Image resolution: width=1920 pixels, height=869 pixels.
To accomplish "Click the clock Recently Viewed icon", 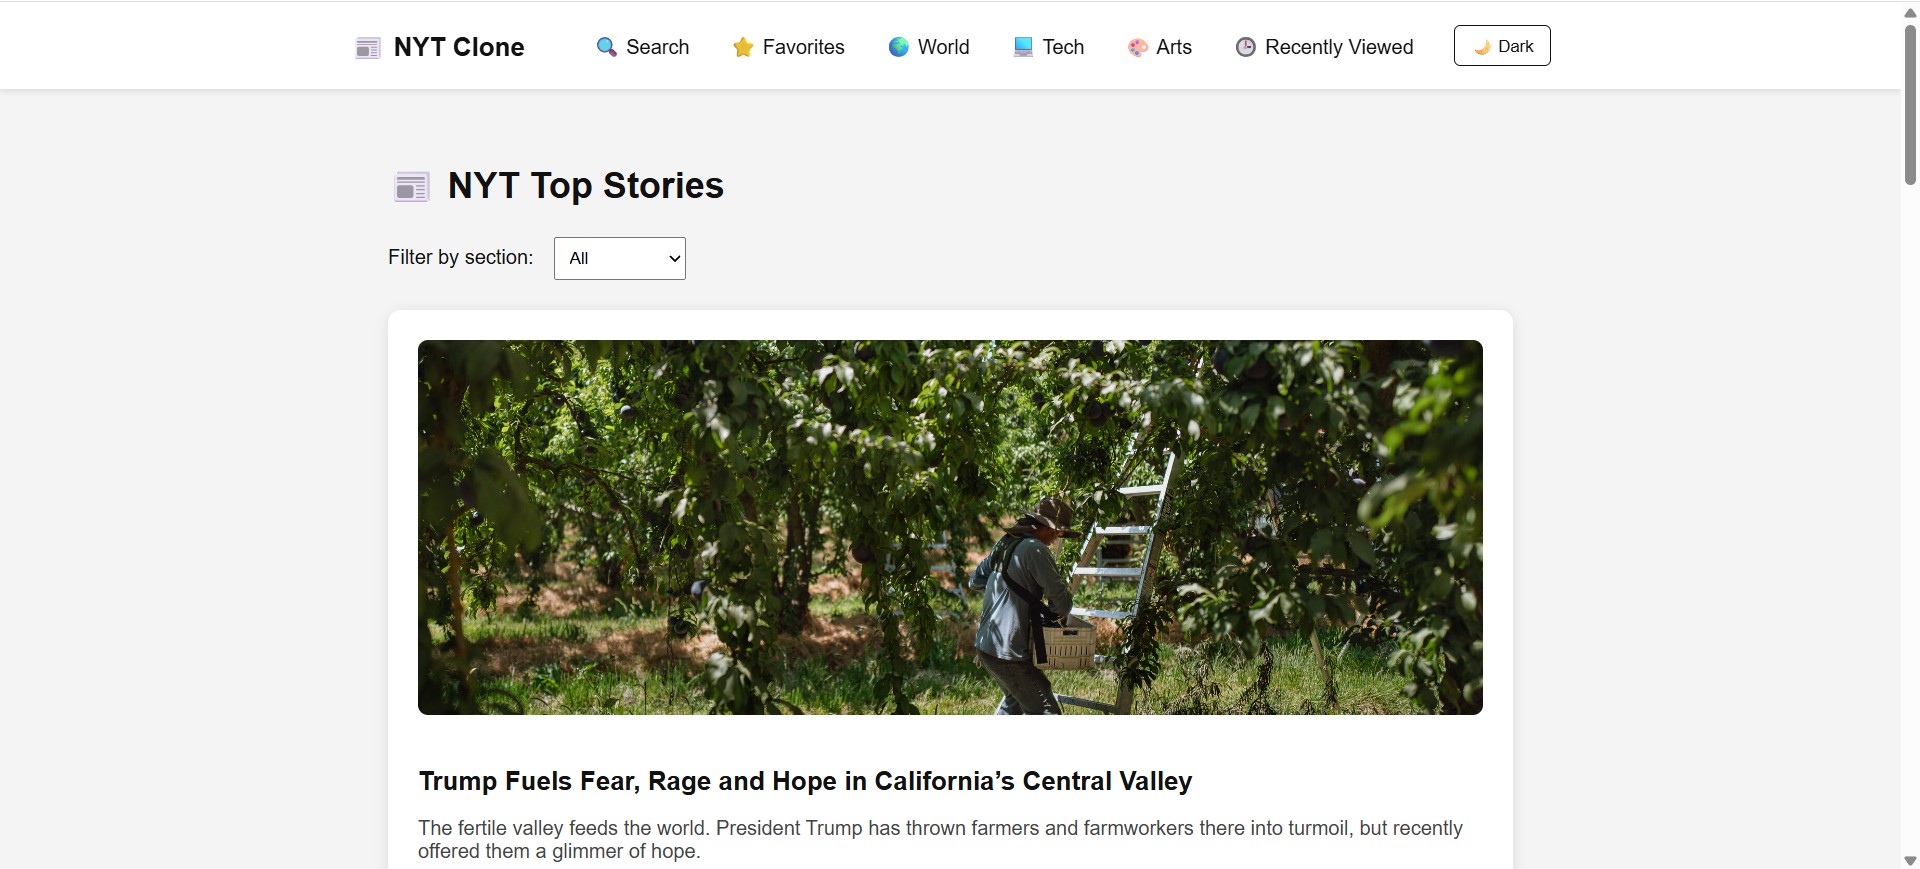I will click(1246, 47).
